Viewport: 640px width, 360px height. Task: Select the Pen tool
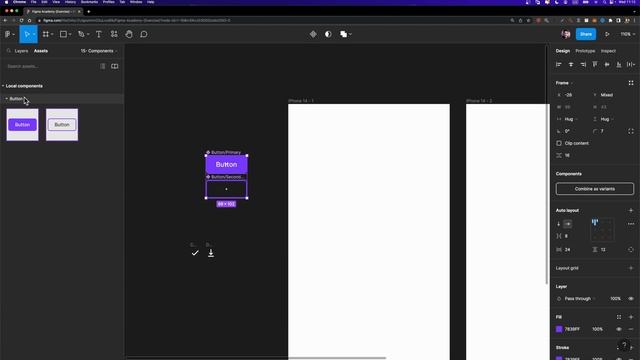tap(81, 34)
